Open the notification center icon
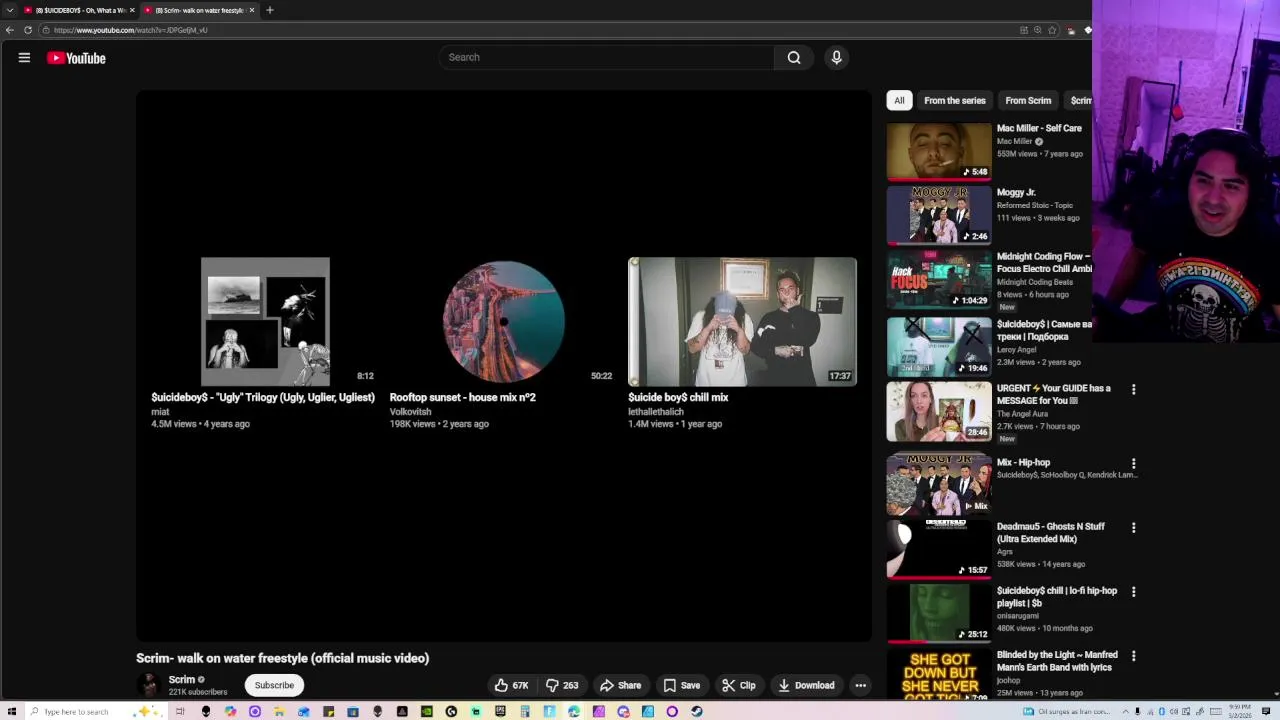Screen dimensions: 1280x720 coord(1266,712)
